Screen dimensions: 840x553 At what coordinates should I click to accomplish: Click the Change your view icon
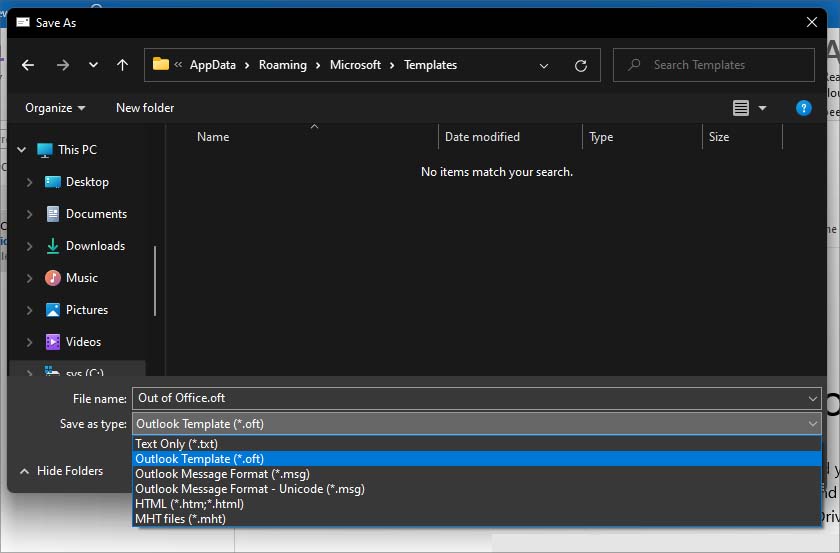tap(741, 108)
